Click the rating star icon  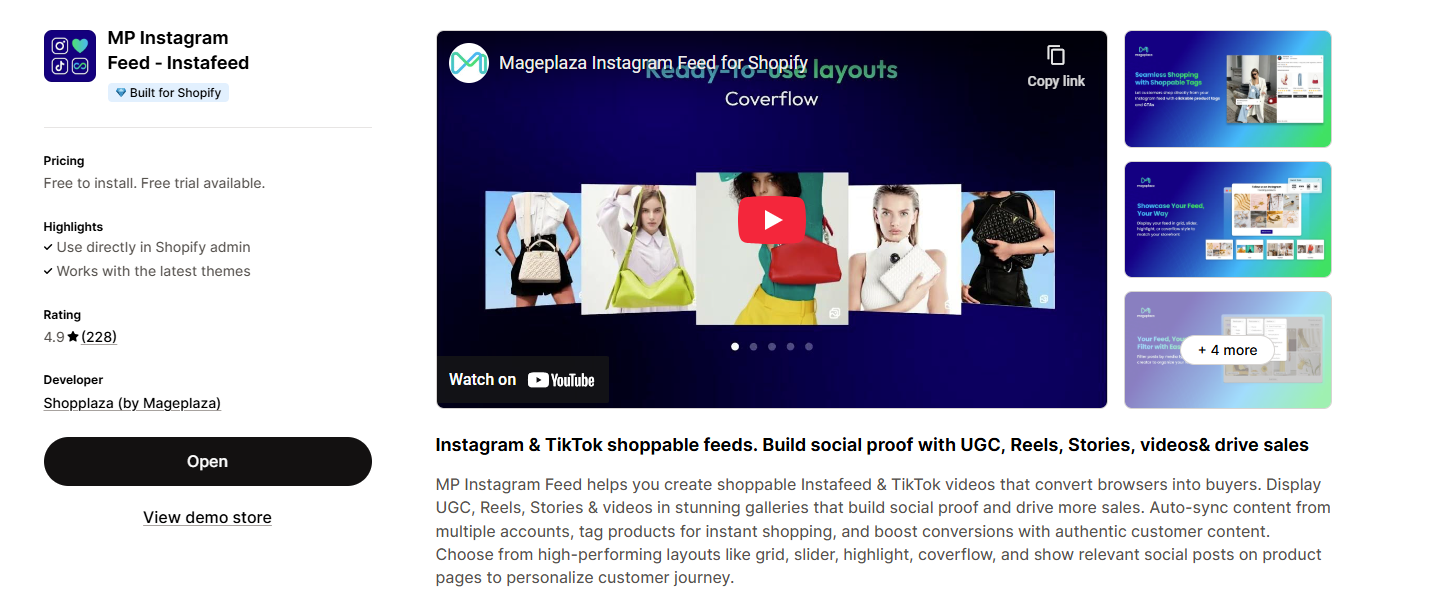tap(73, 337)
